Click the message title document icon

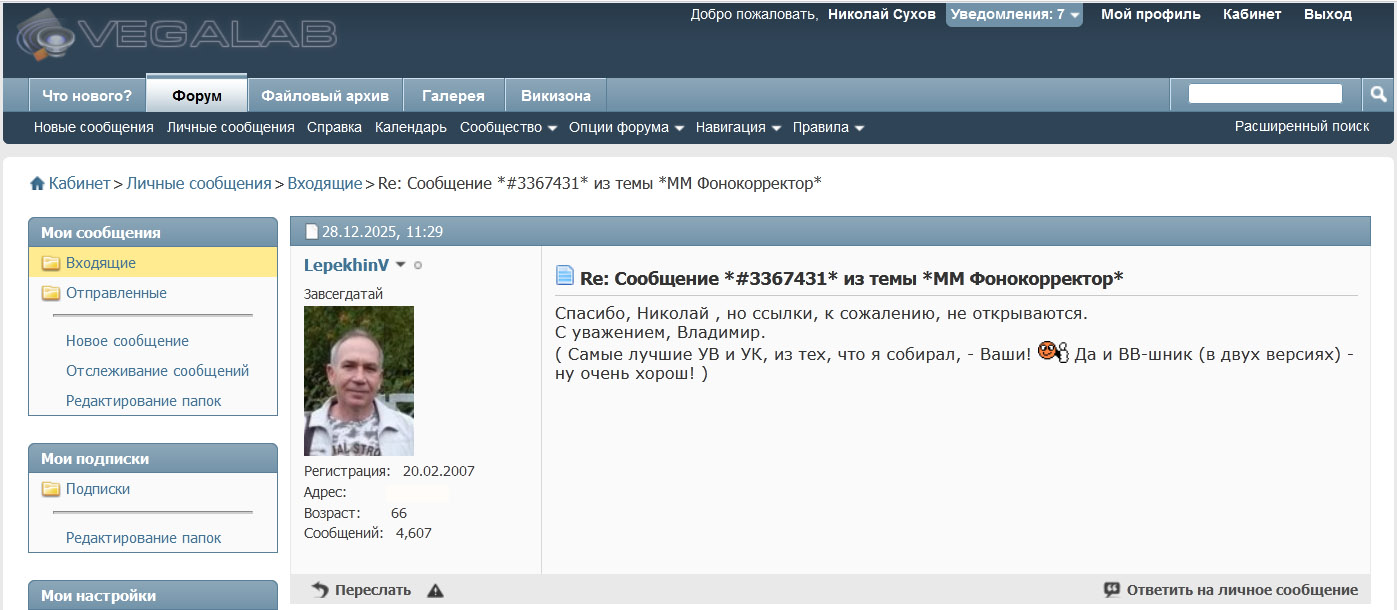(565, 275)
